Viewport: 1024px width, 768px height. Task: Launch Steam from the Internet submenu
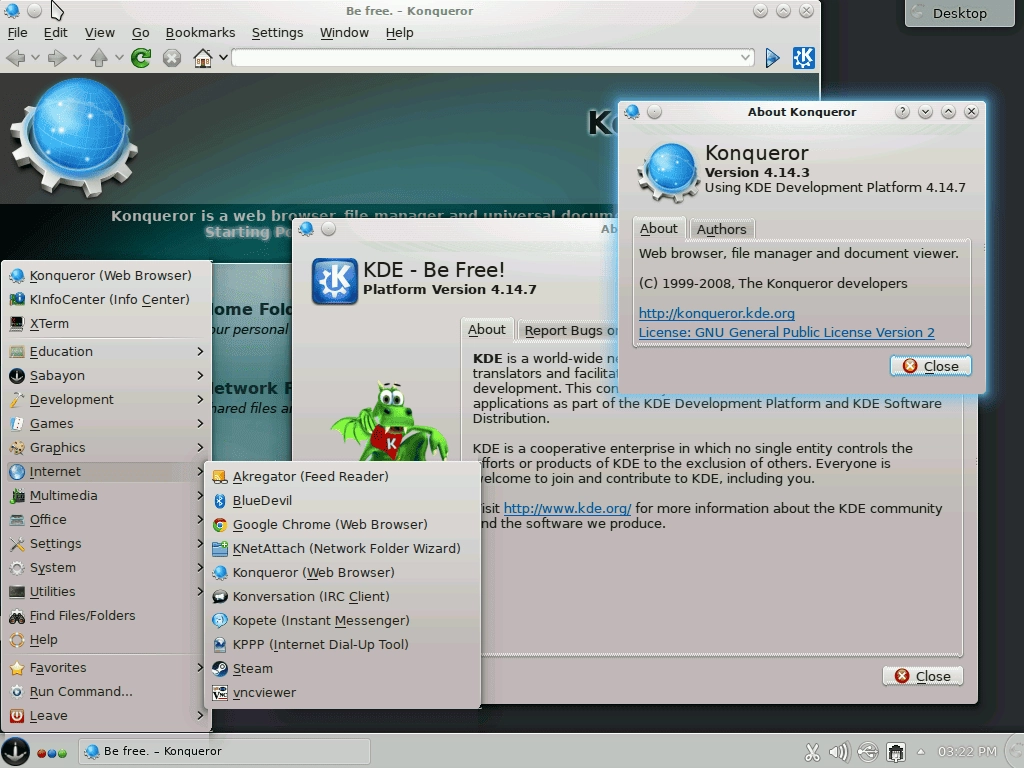click(x=343, y=669)
